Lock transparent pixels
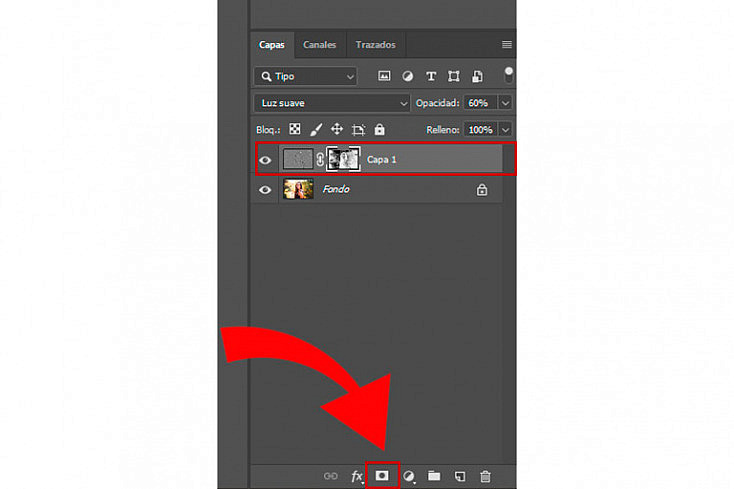The image size is (734, 489). click(x=294, y=129)
